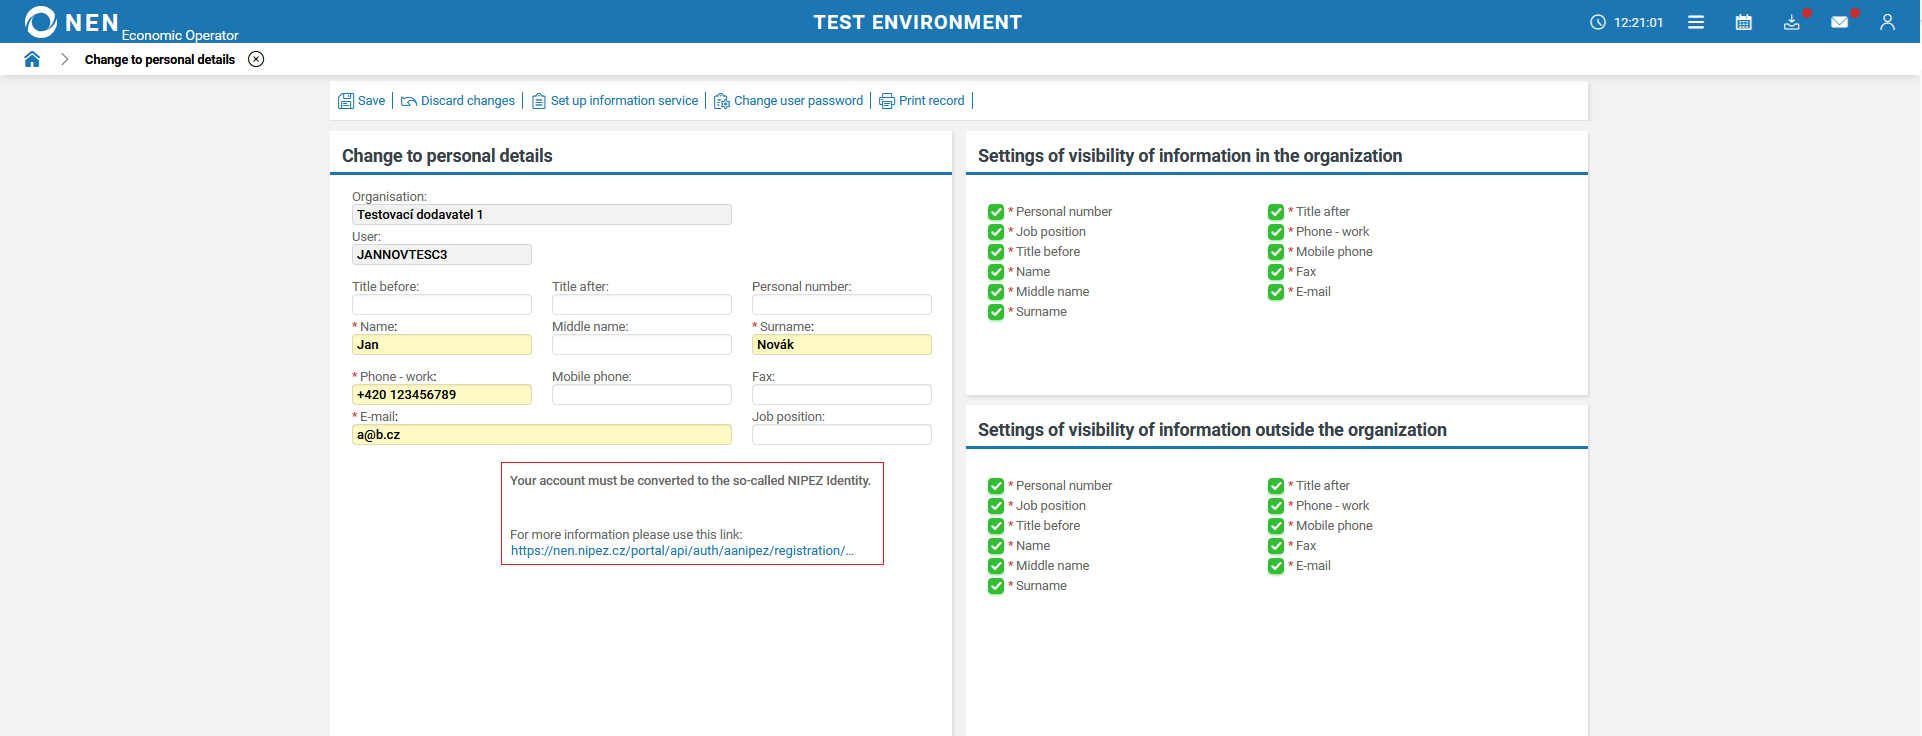The width and height of the screenshot is (1922, 736).
Task: Uncheck Name visibility in the organization
Action: [996, 272]
